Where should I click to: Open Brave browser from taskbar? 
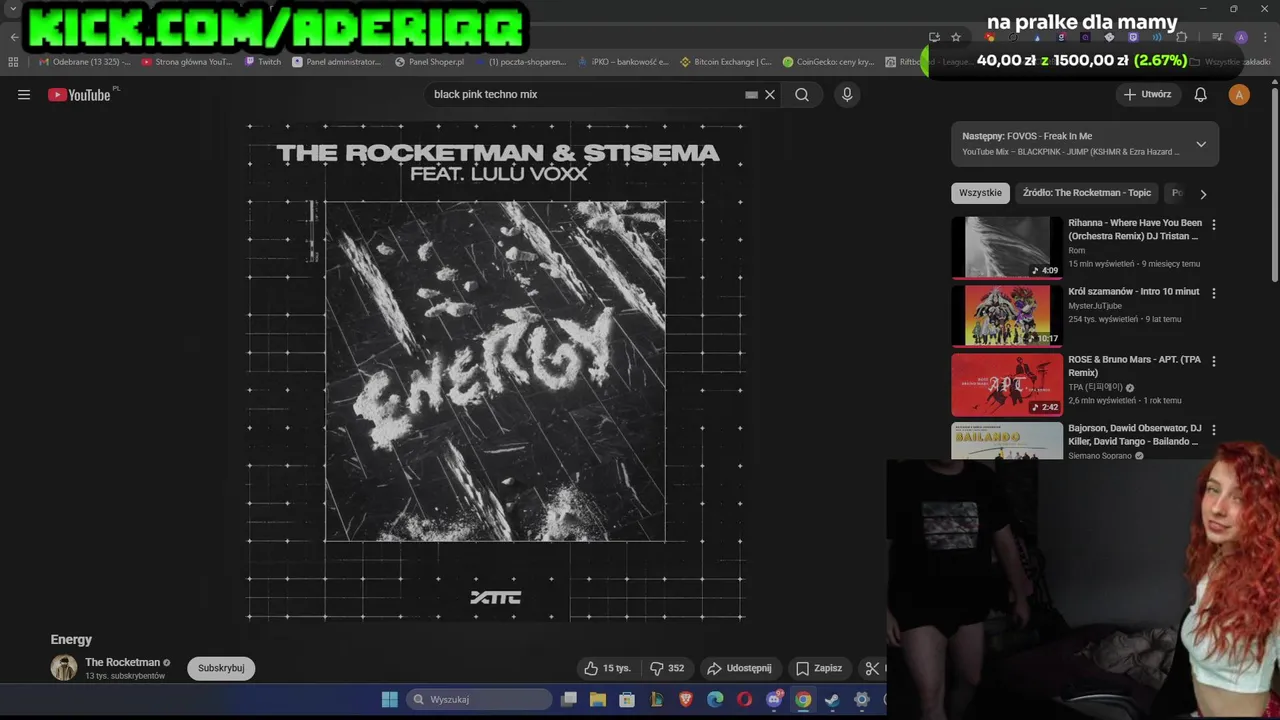tap(686, 699)
